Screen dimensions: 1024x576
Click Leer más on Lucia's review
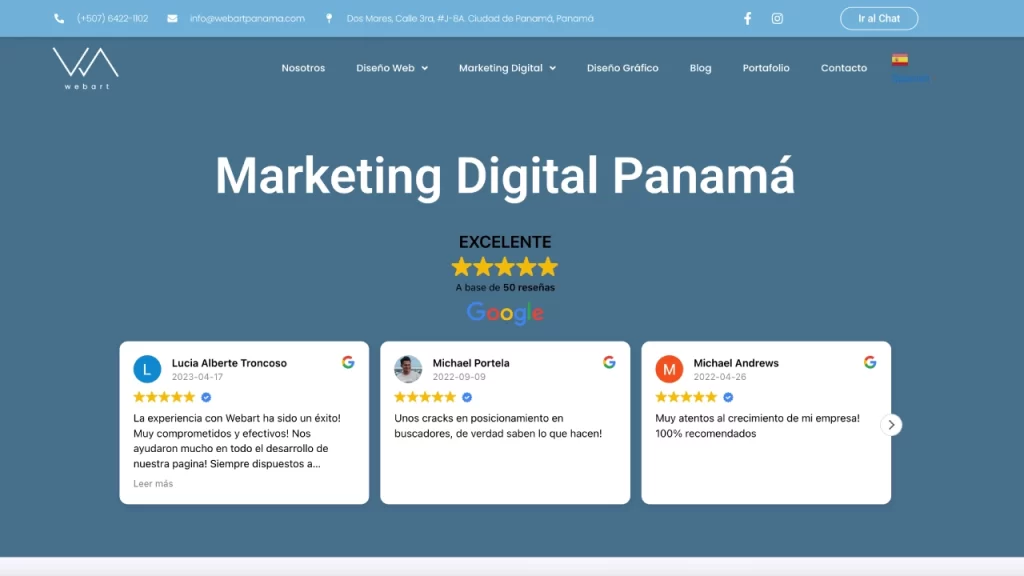coord(153,484)
